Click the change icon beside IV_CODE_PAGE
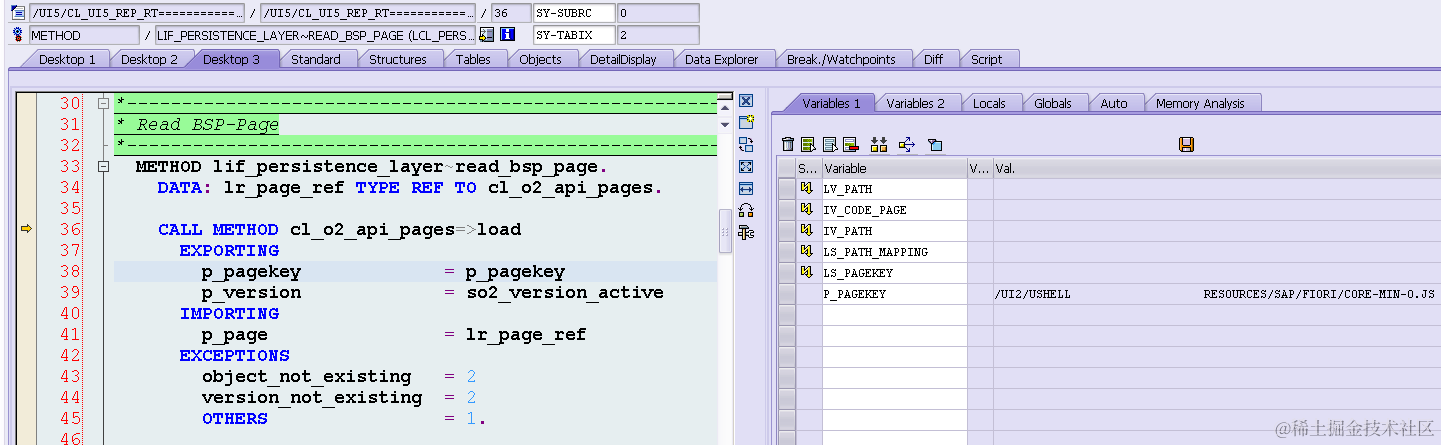The height and width of the screenshot is (445, 1441). (806, 209)
